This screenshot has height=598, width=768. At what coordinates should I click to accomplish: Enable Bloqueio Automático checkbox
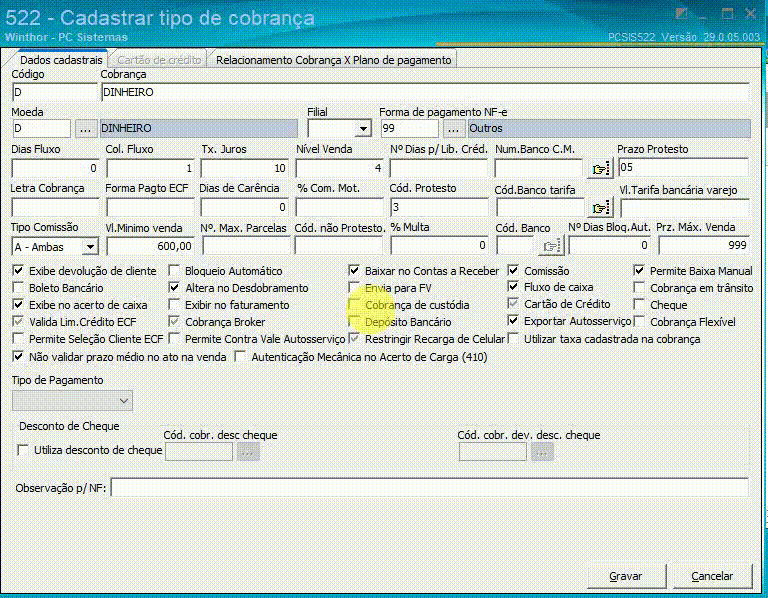(174, 270)
